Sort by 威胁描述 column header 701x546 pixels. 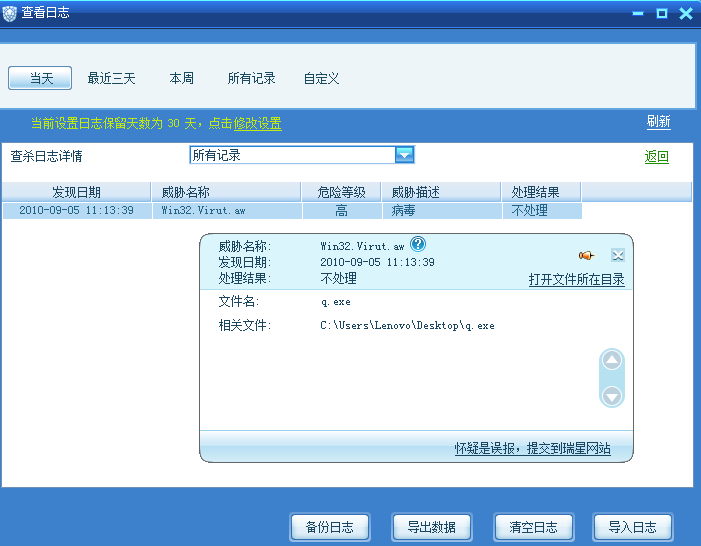442,192
